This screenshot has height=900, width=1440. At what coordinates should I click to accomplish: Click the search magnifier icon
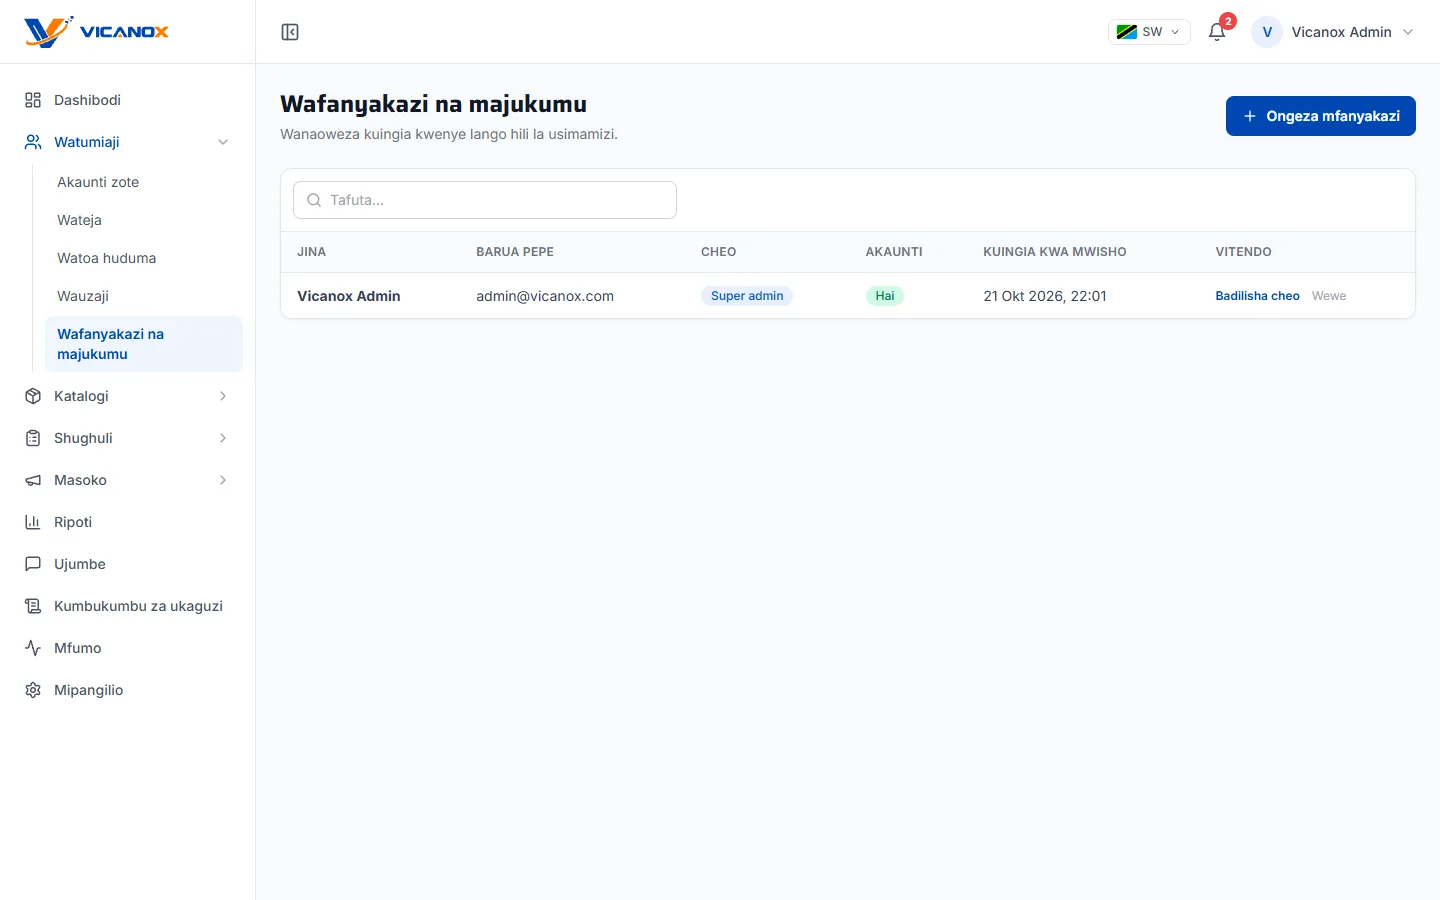314,200
